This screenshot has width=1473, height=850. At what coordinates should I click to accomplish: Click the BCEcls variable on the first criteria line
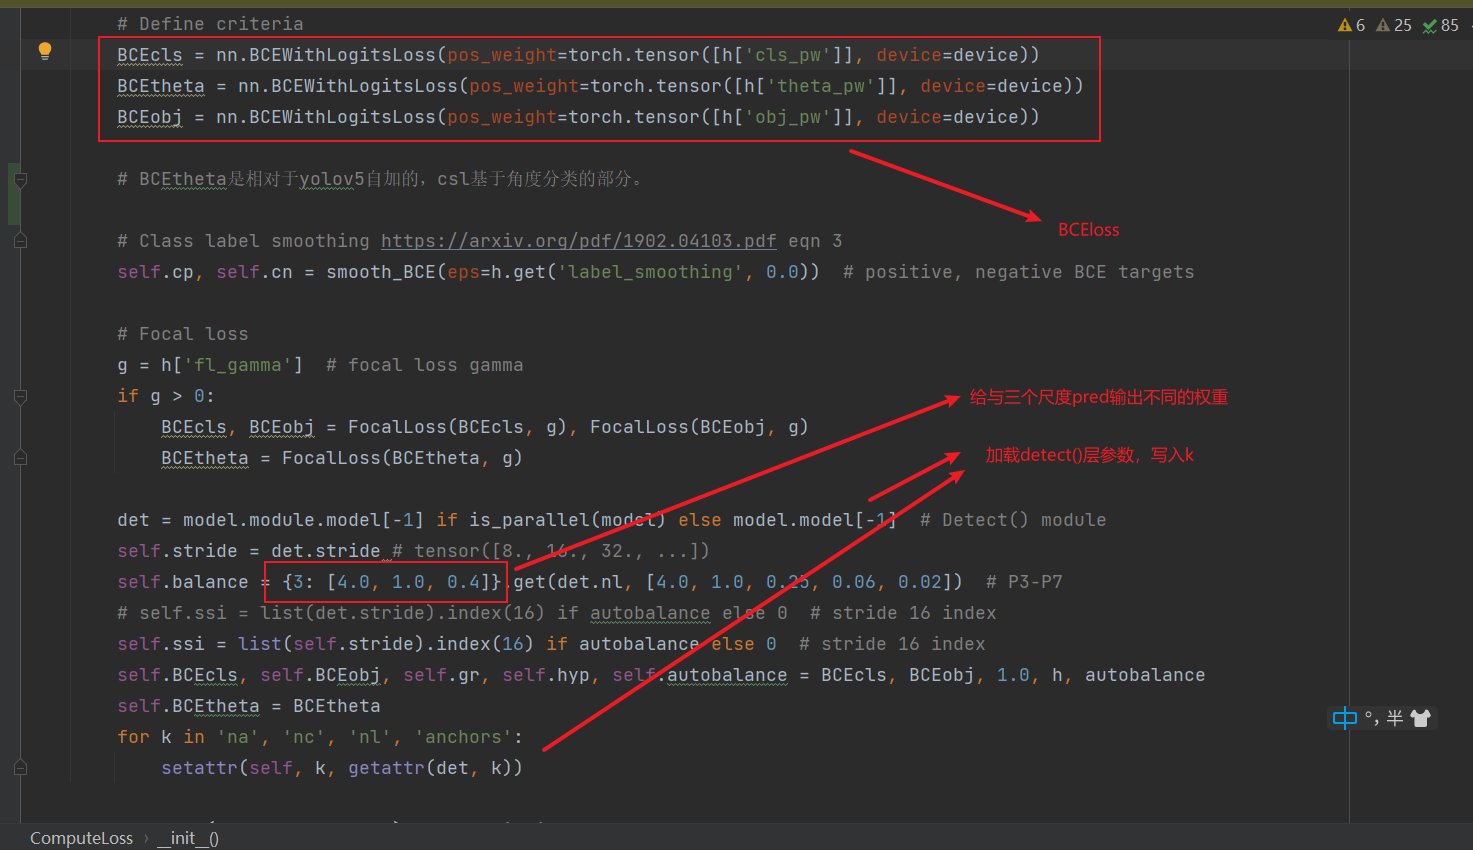point(150,55)
